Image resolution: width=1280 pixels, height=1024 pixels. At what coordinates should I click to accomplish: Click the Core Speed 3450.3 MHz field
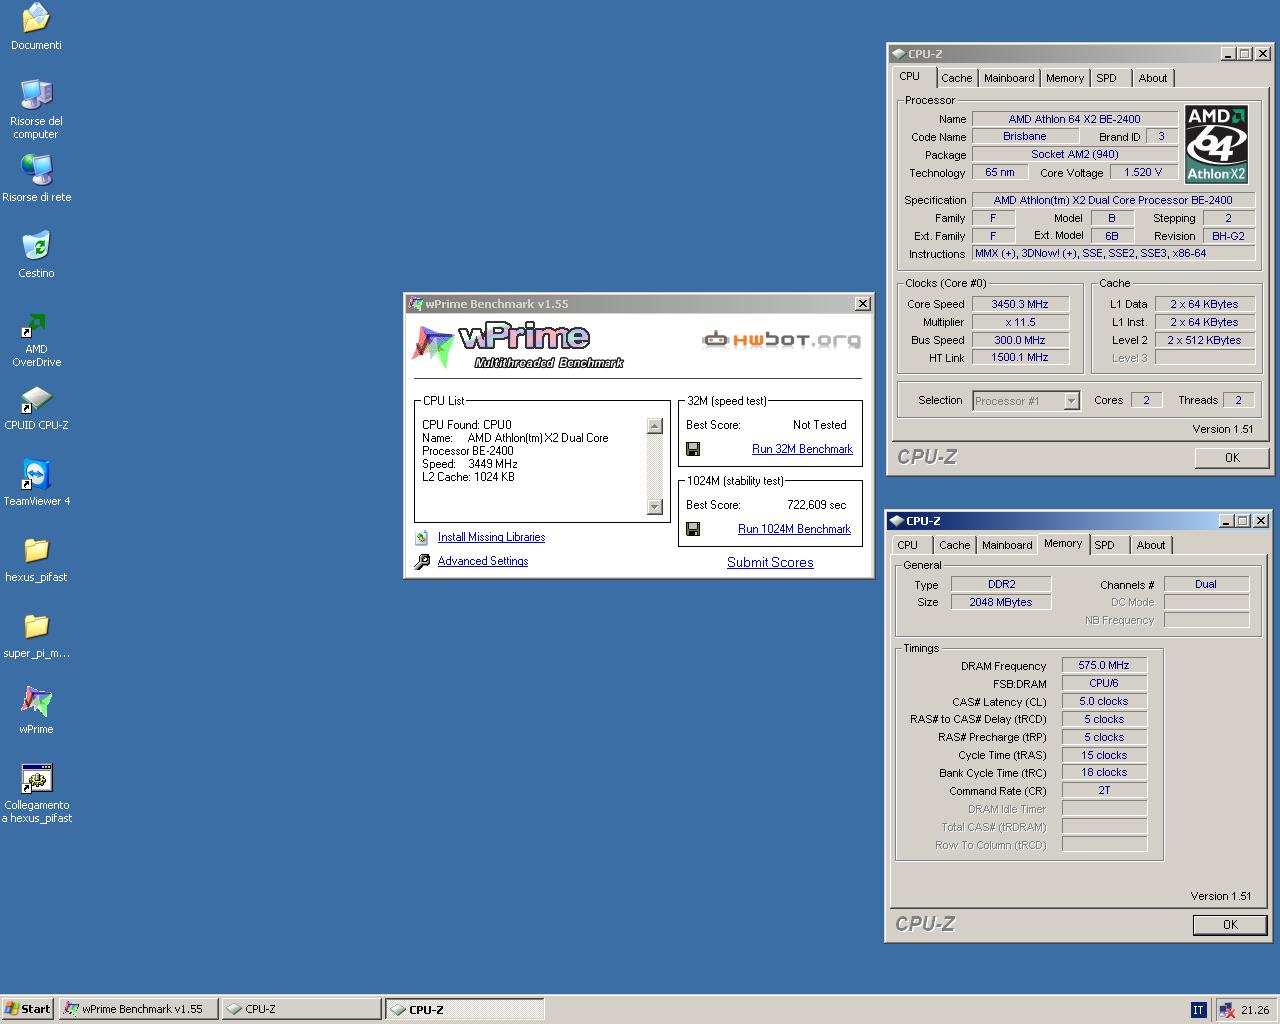(1020, 304)
